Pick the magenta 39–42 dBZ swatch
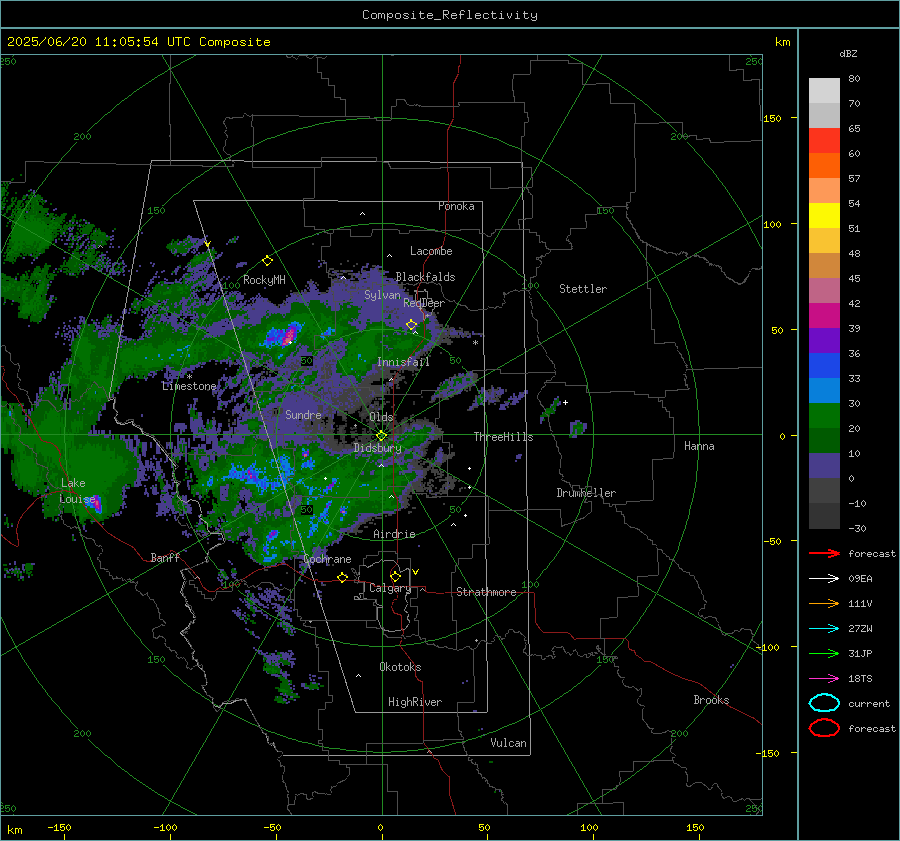Image resolution: width=900 pixels, height=841 pixels. click(824, 315)
